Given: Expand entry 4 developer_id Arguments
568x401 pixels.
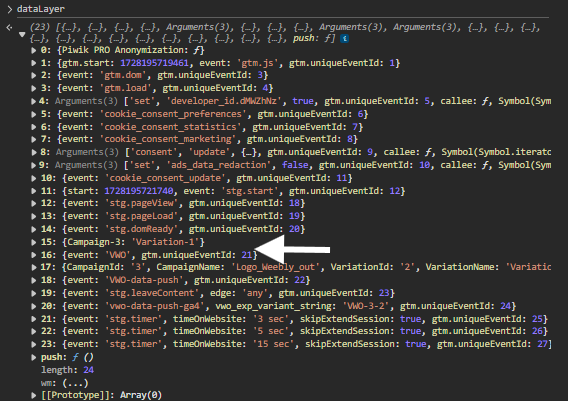Looking at the screenshot, I should click(34, 101).
